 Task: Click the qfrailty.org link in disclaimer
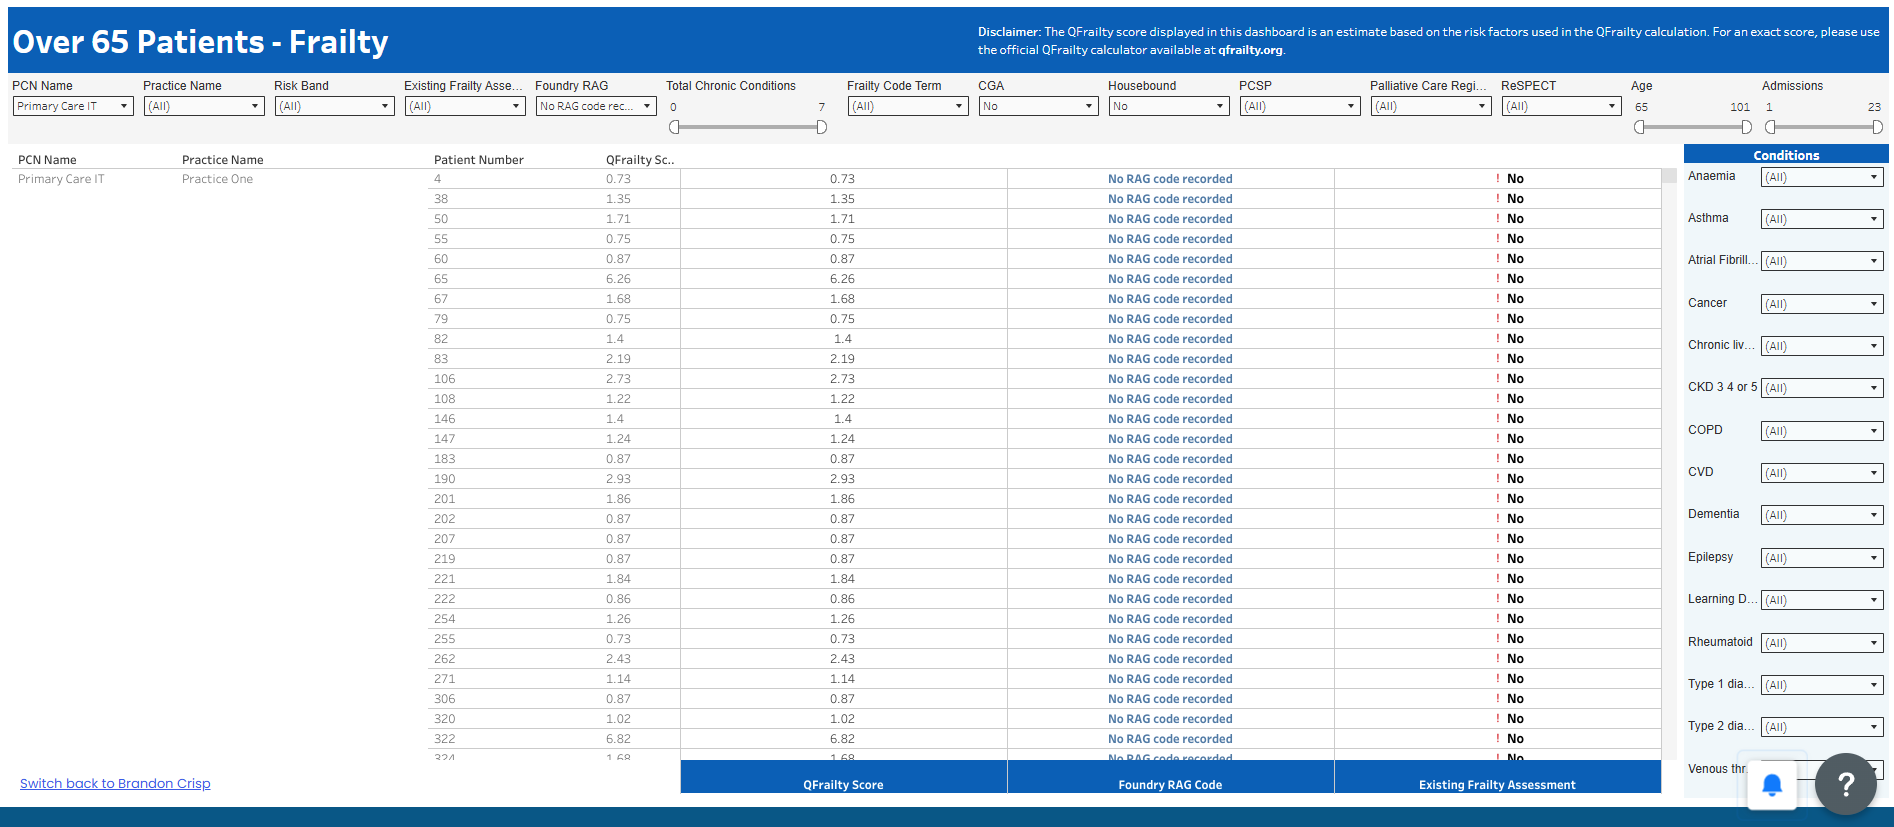coord(1249,50)
